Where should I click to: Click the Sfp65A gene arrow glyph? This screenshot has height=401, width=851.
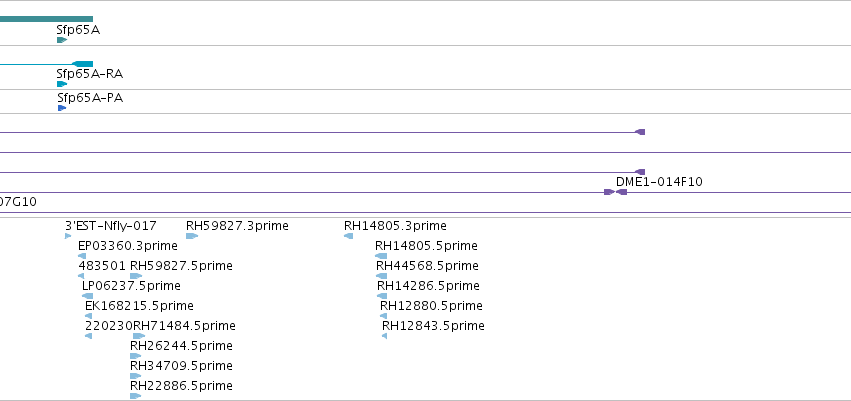pyautogui.click(x=62, y=40)
